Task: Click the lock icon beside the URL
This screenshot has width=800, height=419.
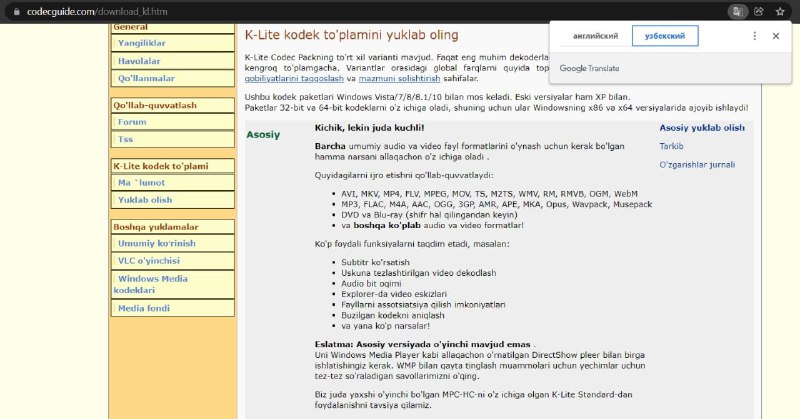Action: 16,11
